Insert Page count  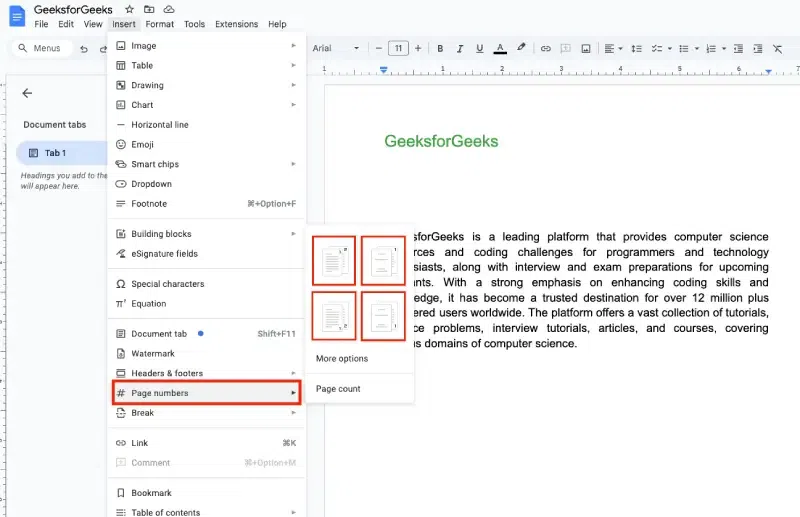click(360, 389)
